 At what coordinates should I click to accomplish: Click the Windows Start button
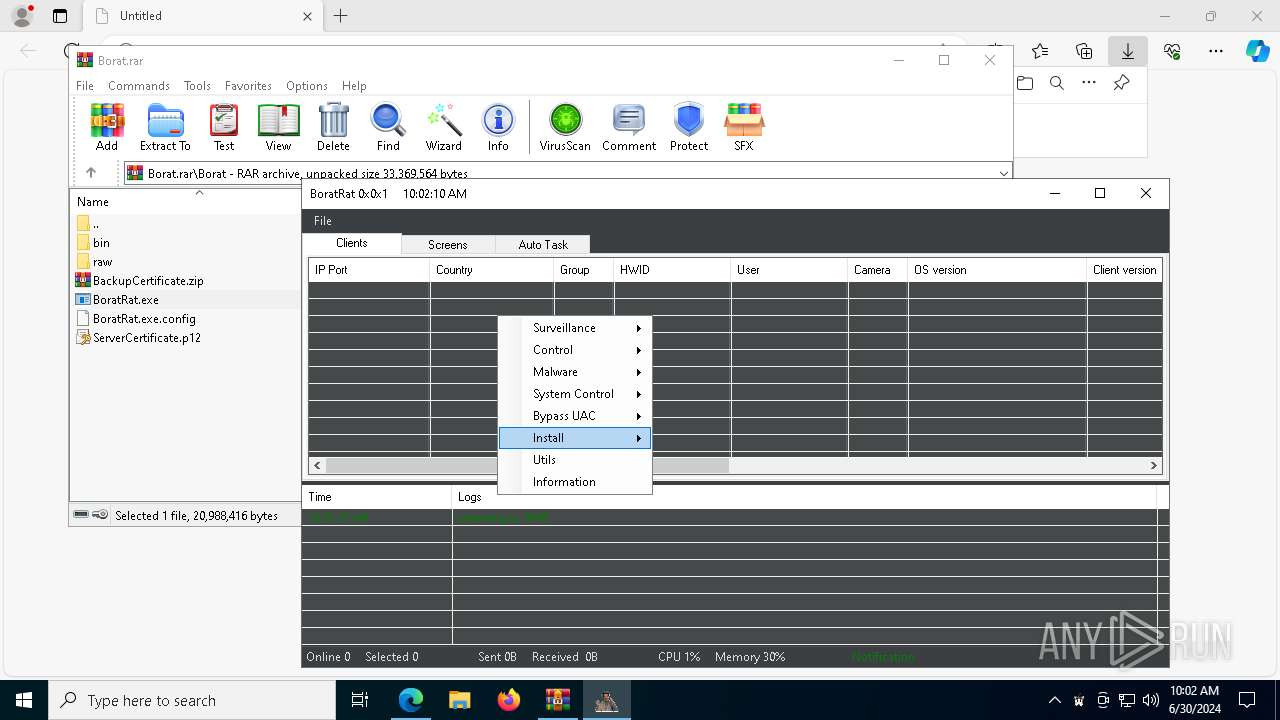[24, 700]
